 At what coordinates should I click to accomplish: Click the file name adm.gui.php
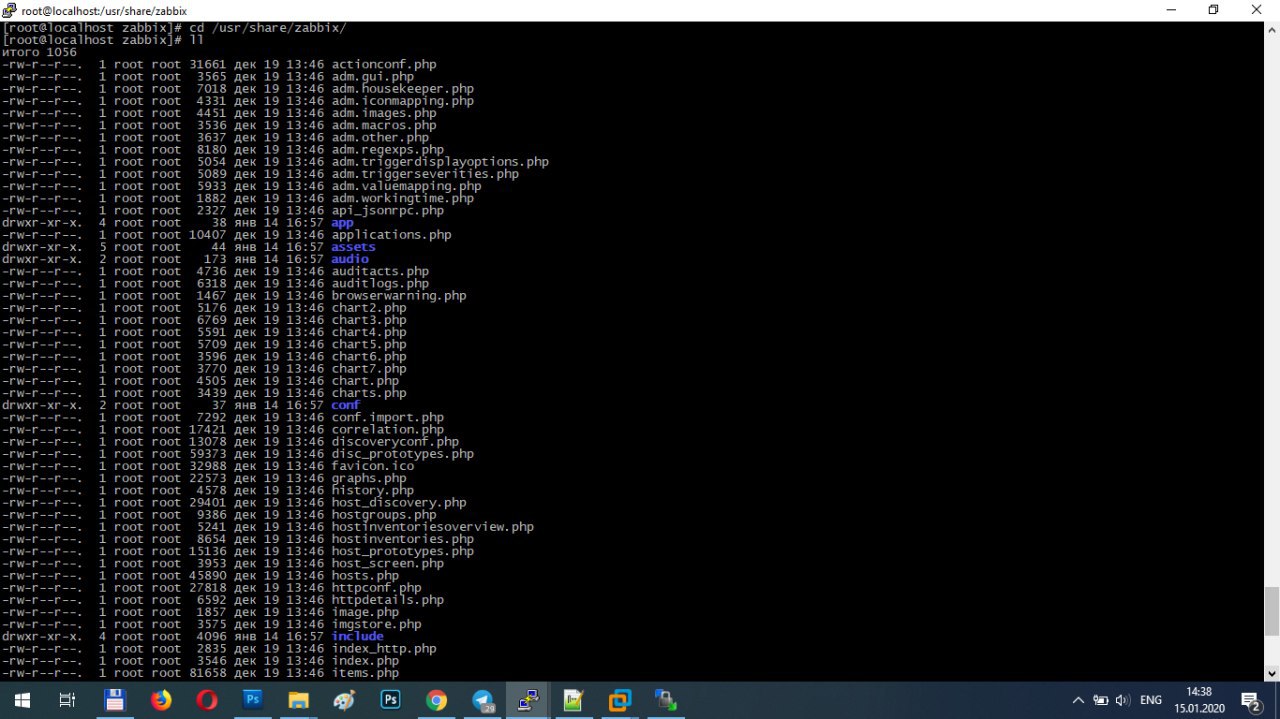pyautogui.click(x=373, y=76)
